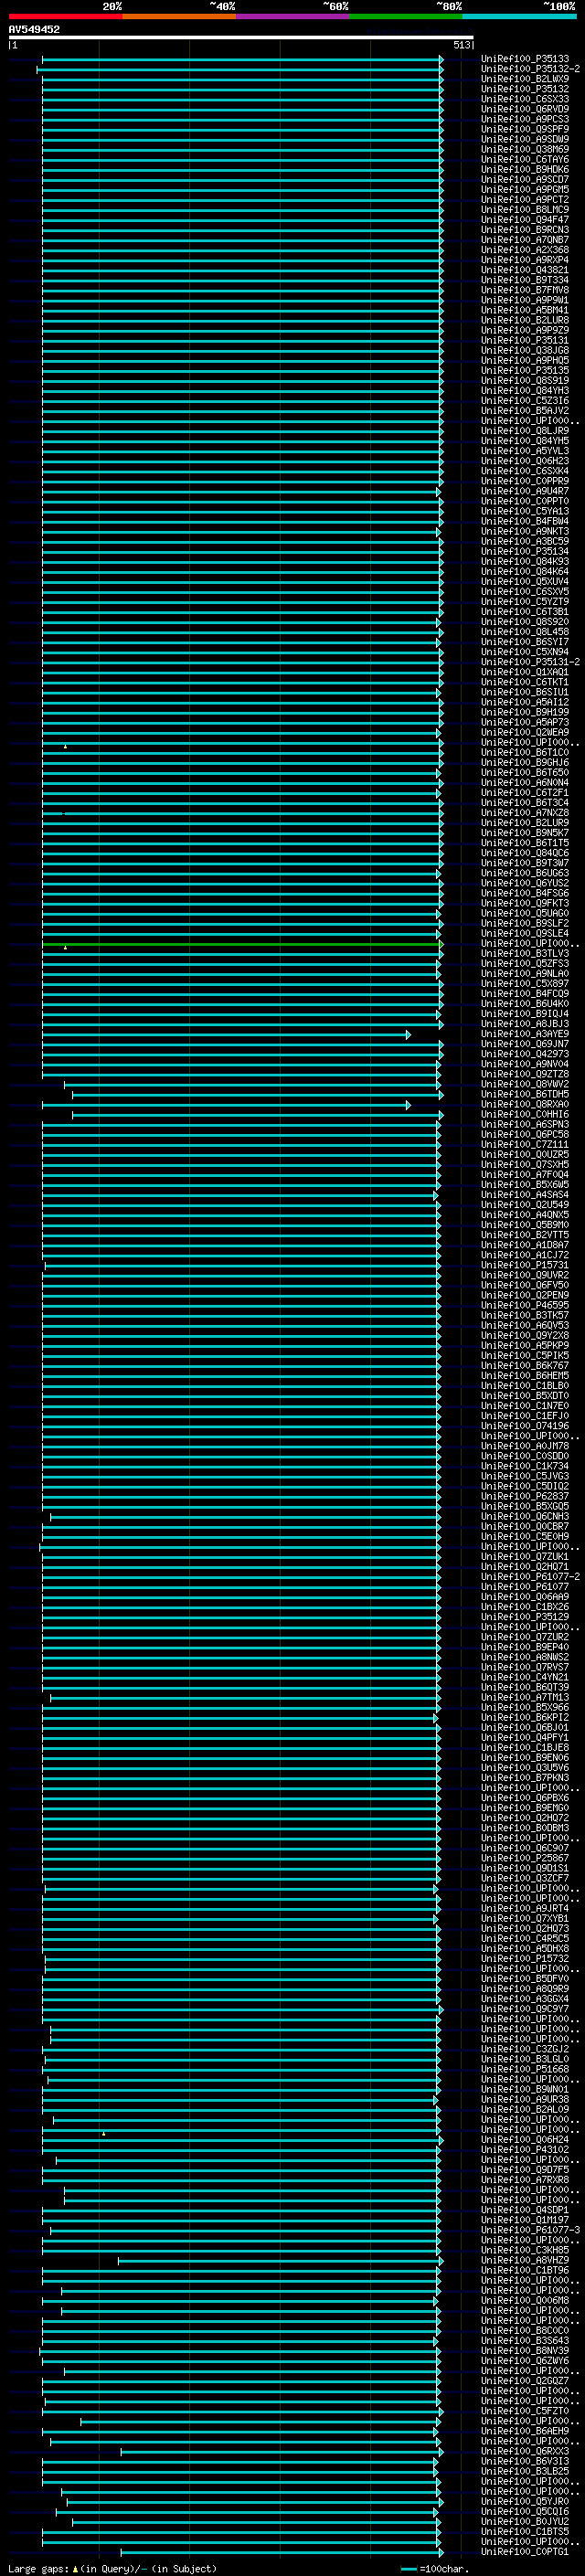The width and height of the screenshot is (585, 2576).
Task: Select UniRef100_Q6PC58 label
Action: [525, 1135]
